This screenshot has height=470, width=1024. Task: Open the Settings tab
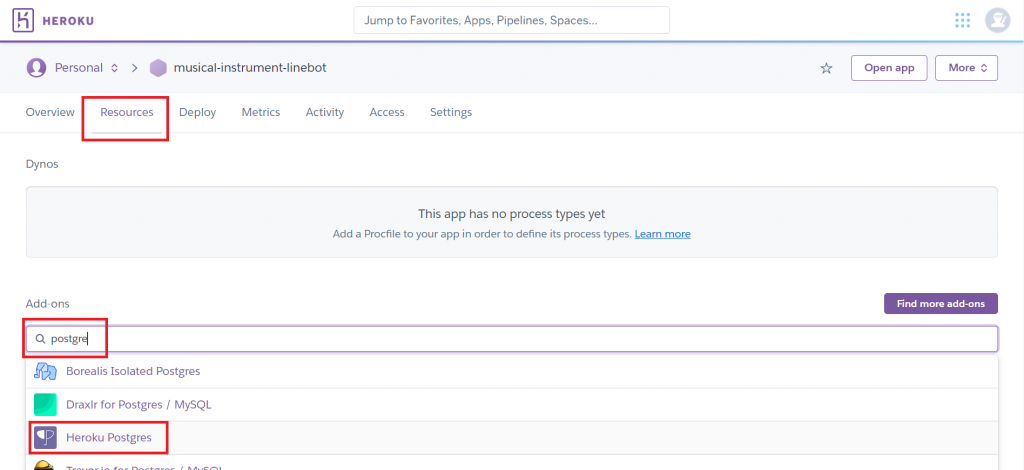click(x=450, y=112)
